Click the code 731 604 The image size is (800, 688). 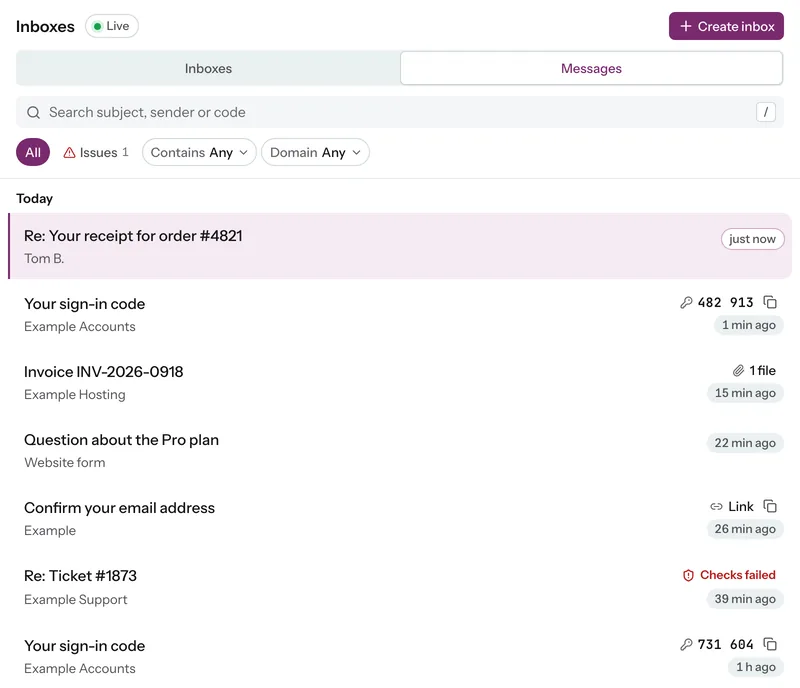pos(725,645)
